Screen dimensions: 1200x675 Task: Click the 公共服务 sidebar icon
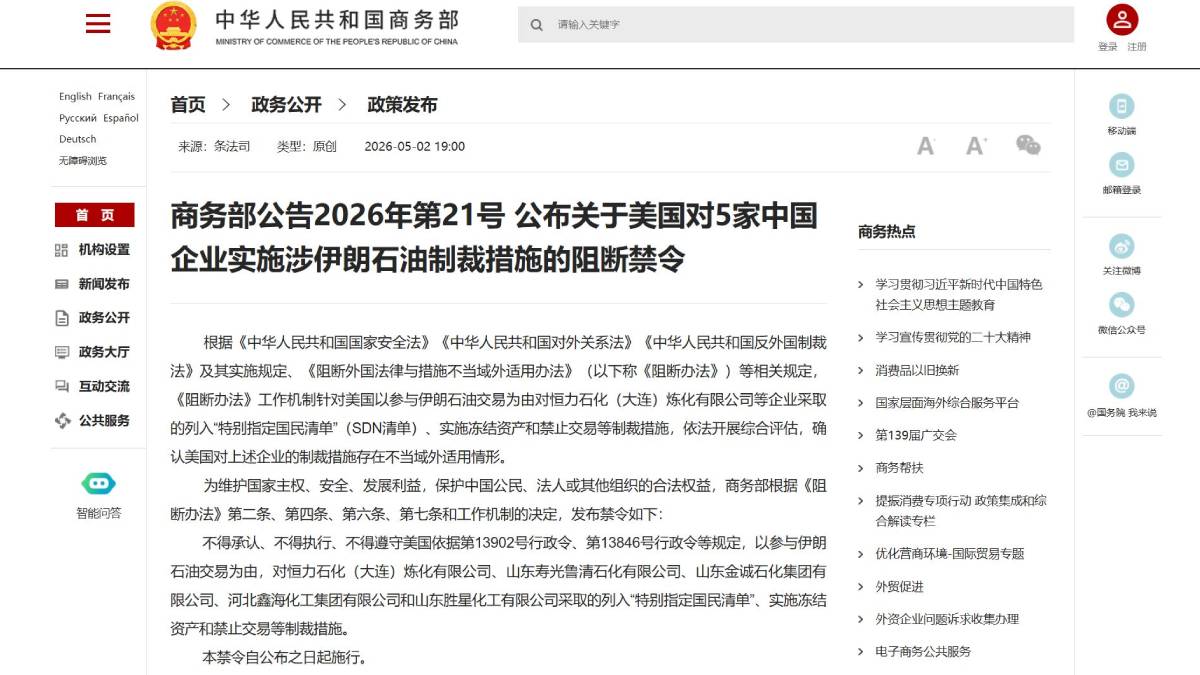[x=62, y=421]
